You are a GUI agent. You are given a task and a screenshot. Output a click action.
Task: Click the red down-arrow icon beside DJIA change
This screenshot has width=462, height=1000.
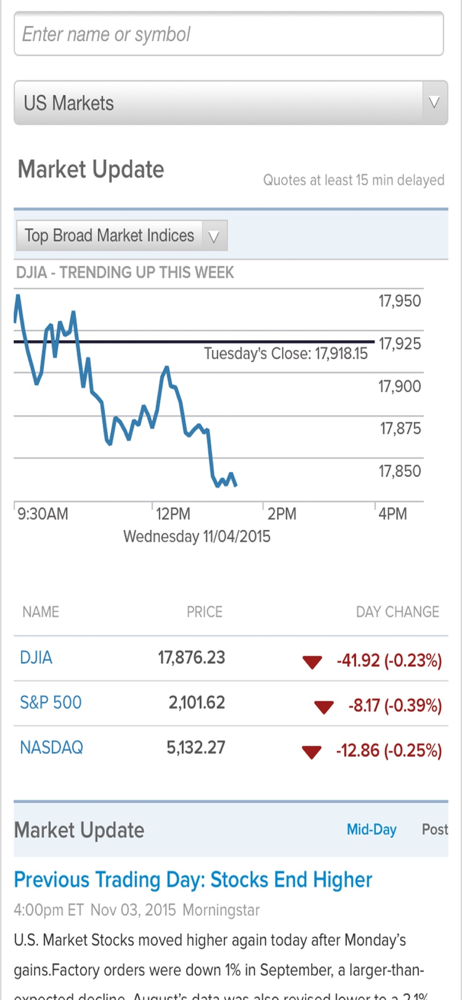point(312,663)
